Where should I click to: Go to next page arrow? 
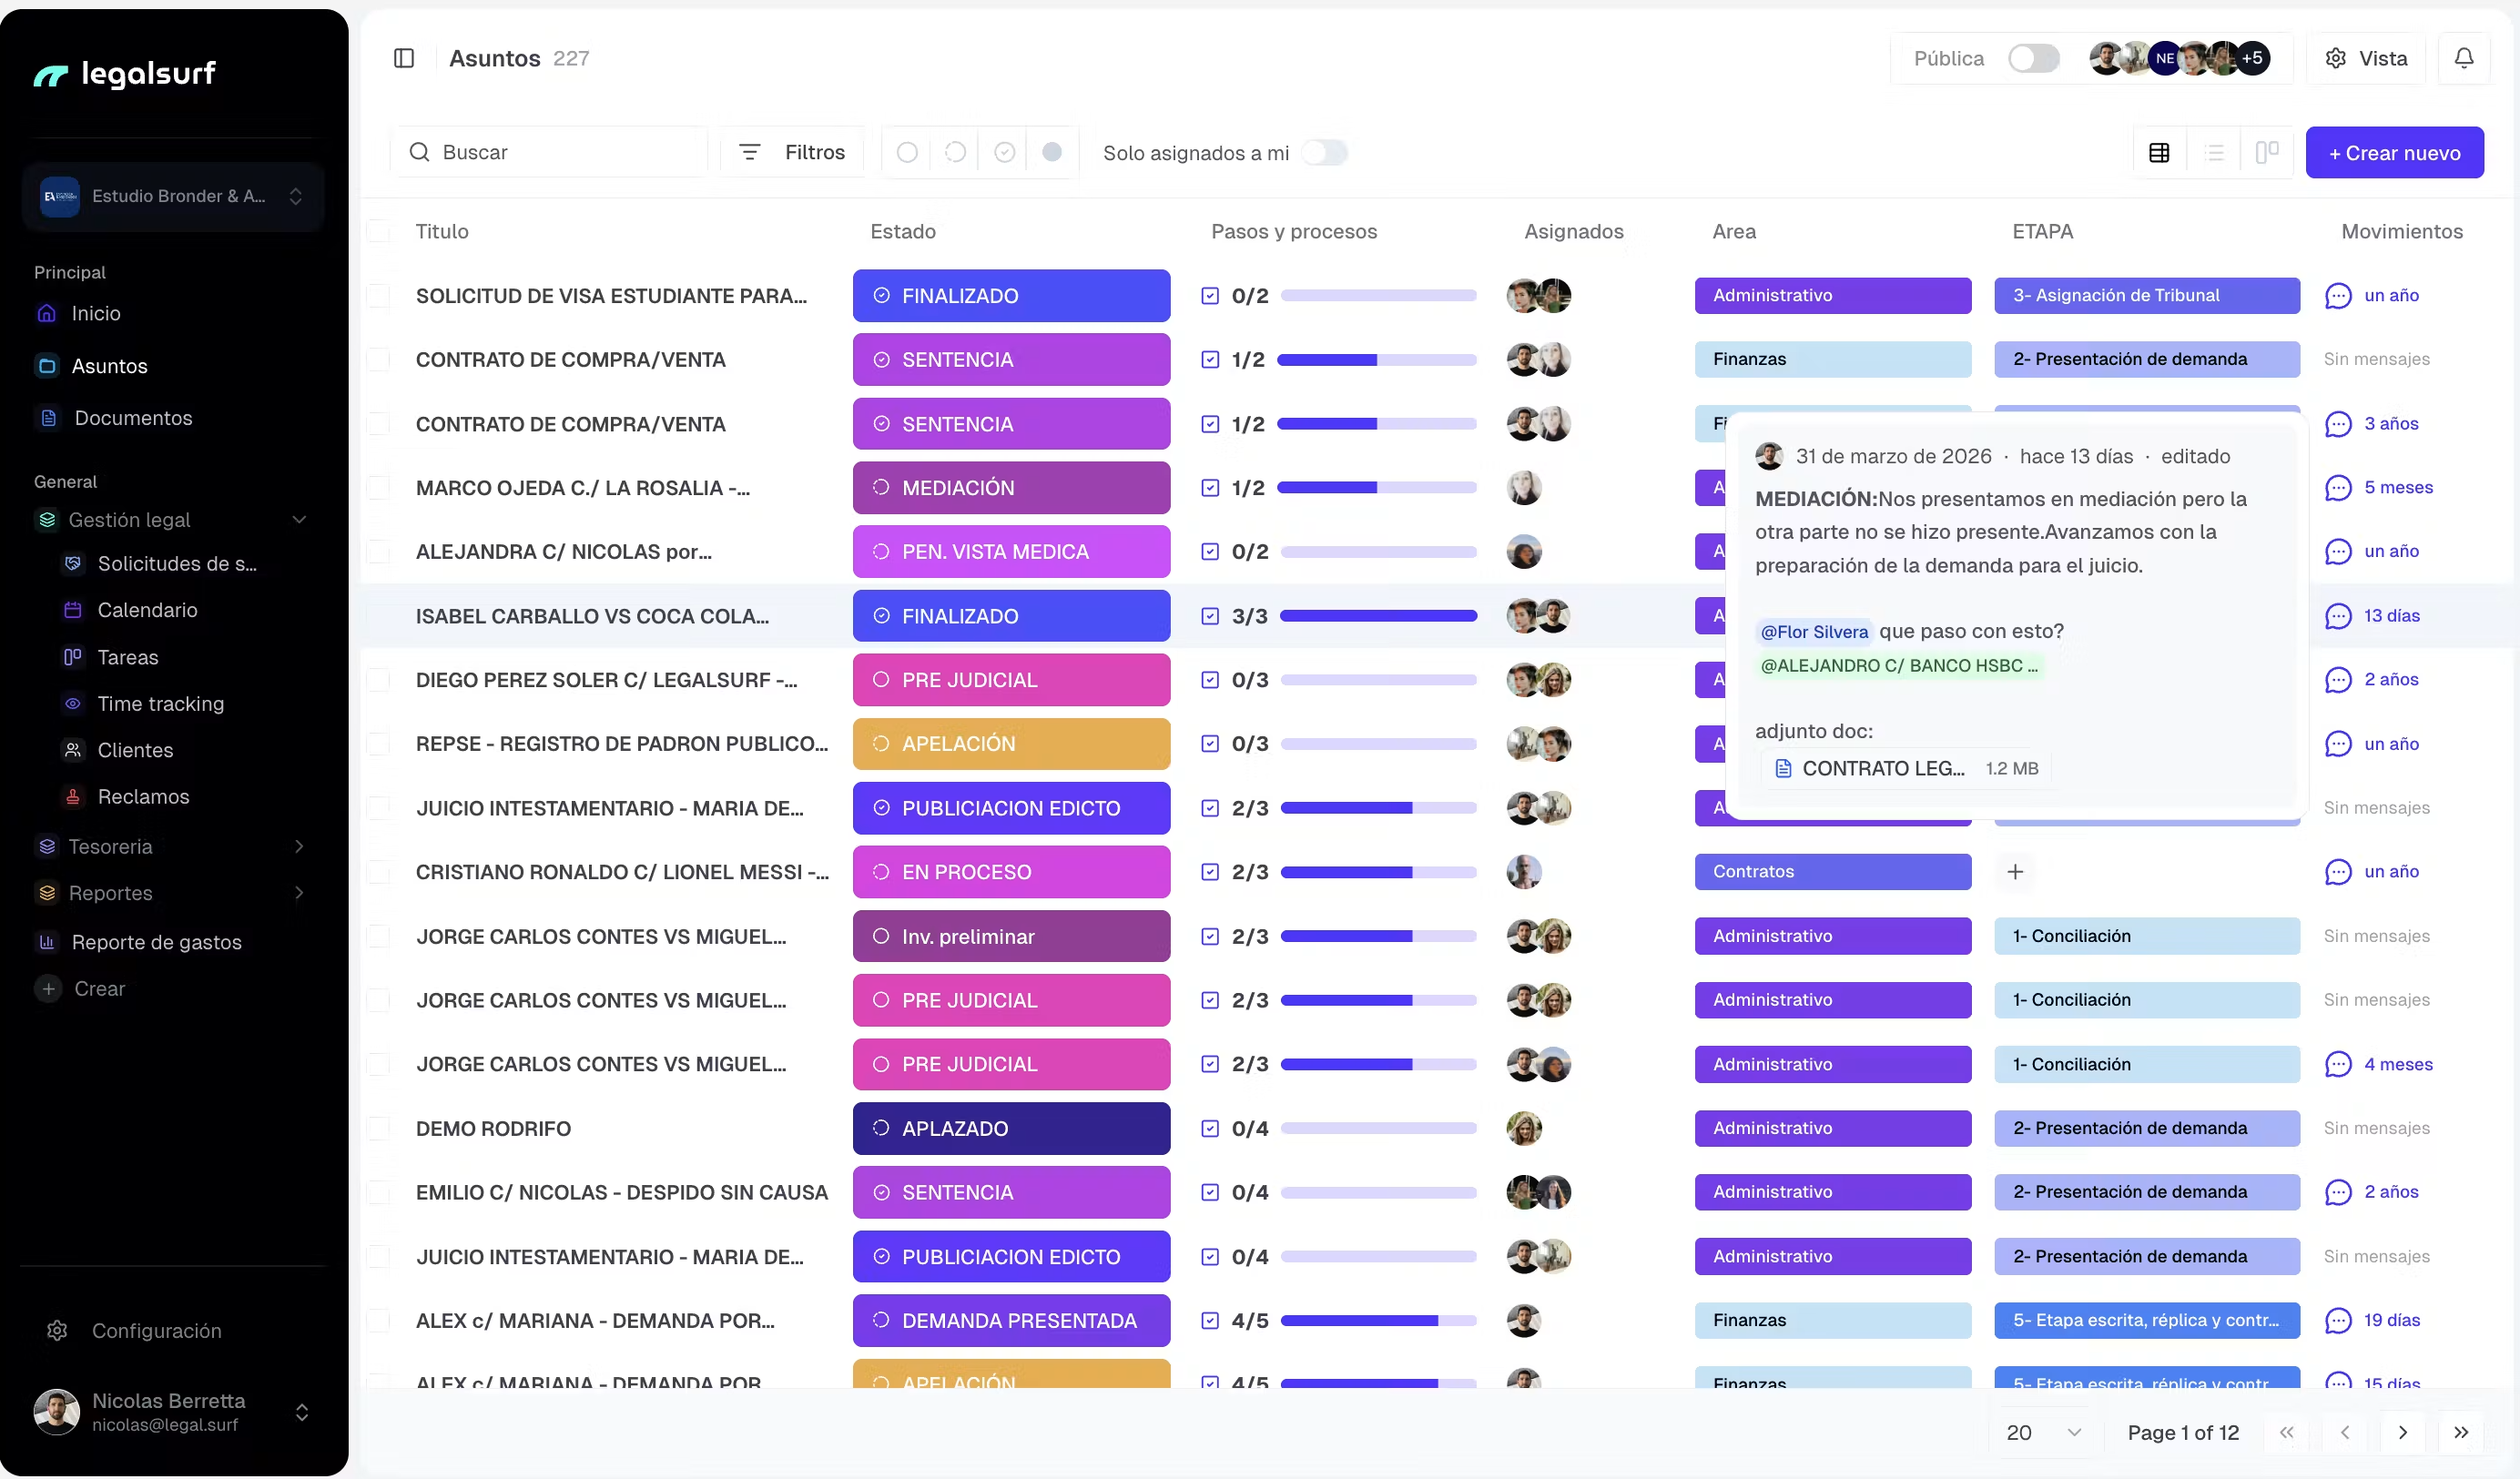2402,1433
